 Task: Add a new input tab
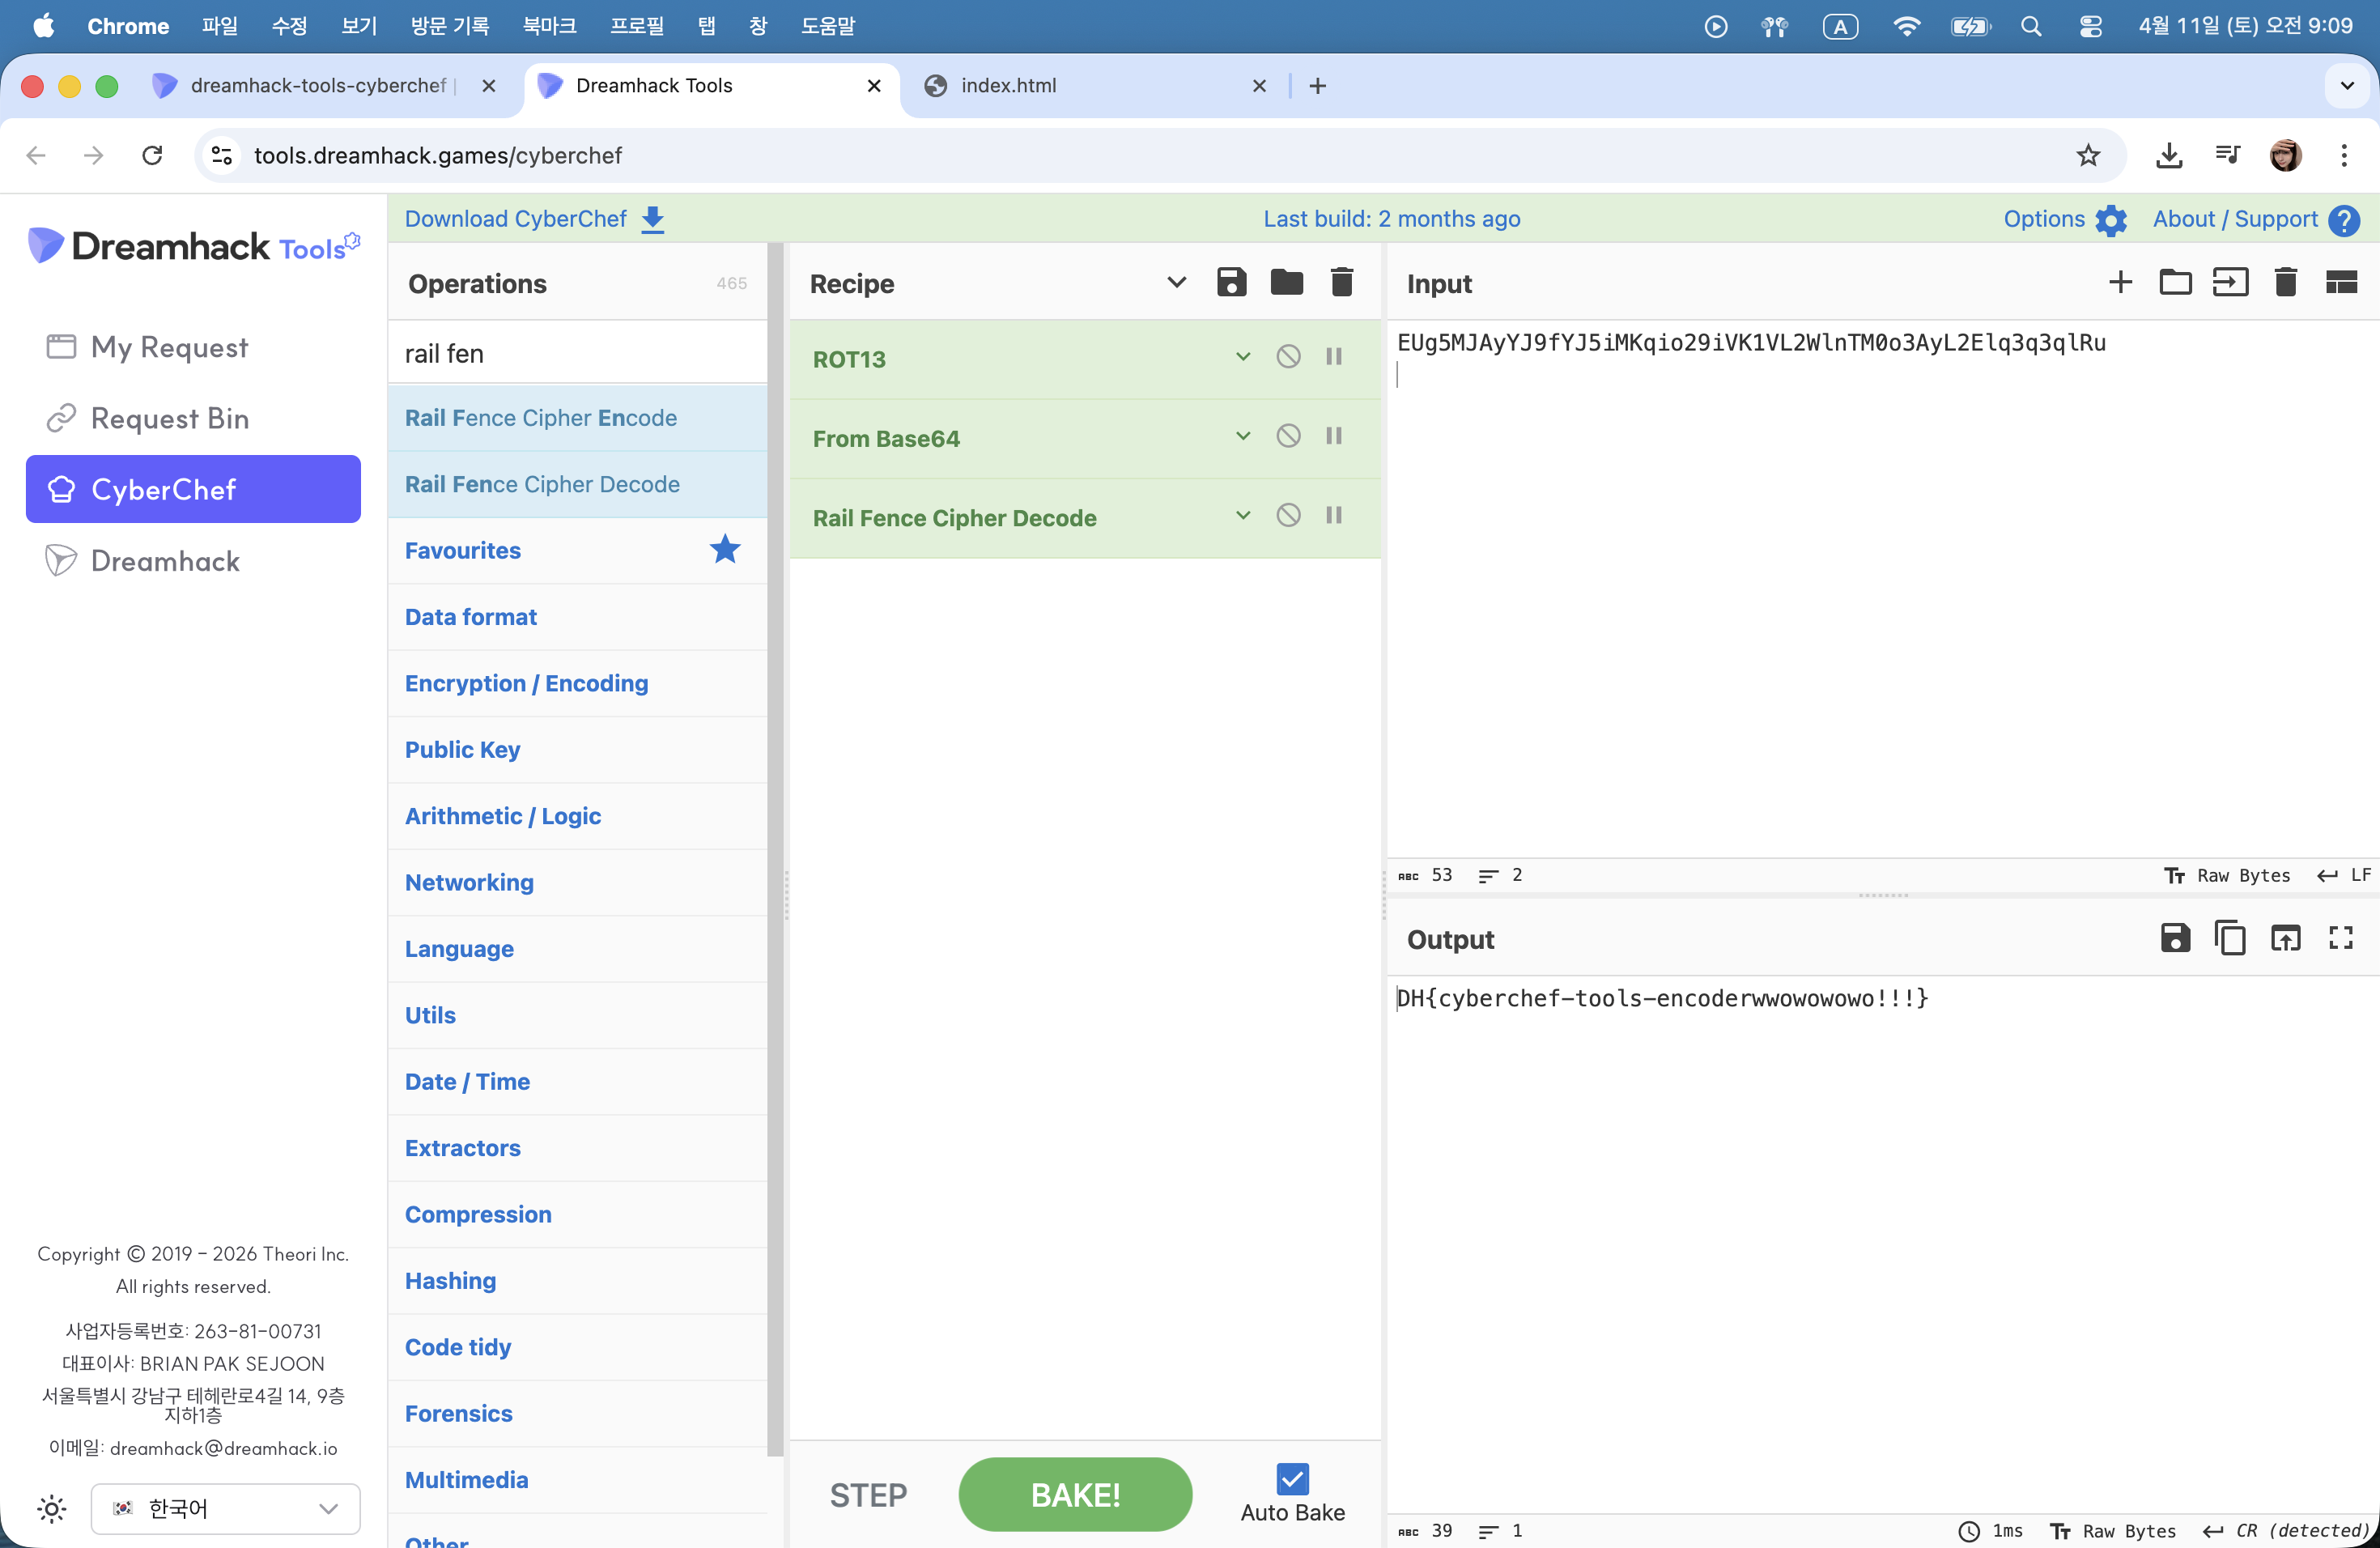pyautogui.click(x=2119, y=283)
